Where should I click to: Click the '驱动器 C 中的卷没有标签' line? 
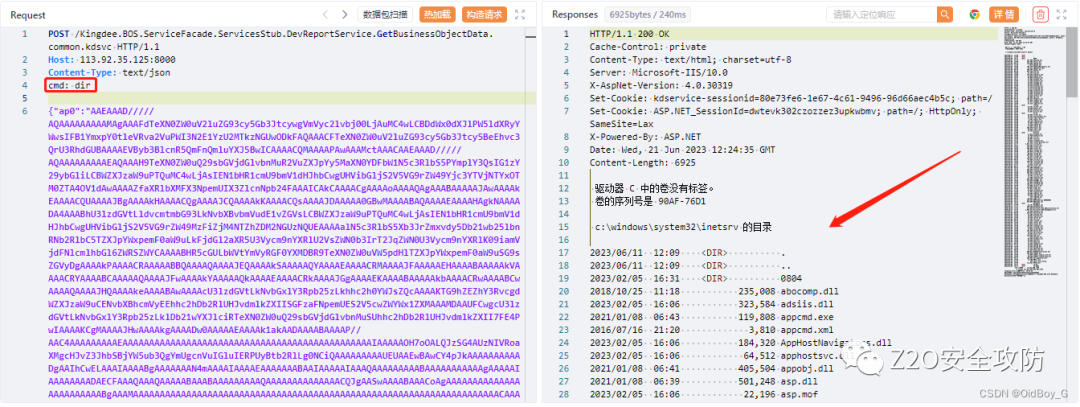(654, 189)
